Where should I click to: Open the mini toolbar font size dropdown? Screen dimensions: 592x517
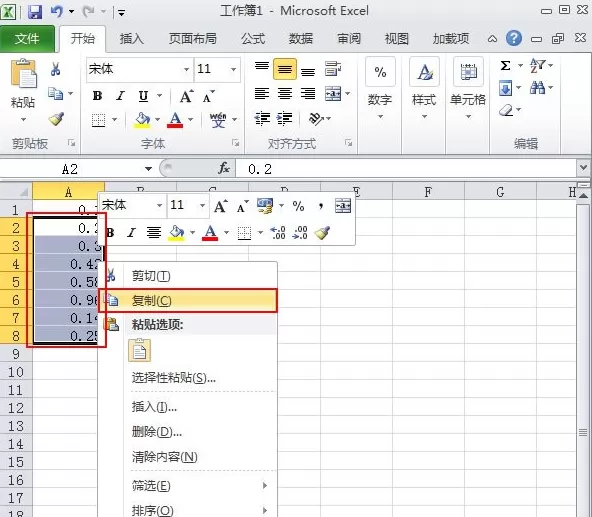point(203,205)
